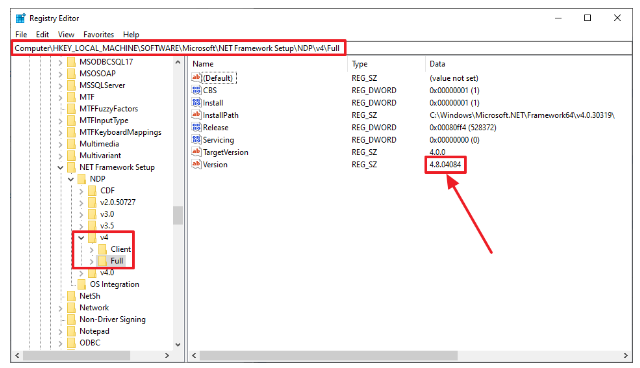This screenshot has height=368, width=640.
Task: Click the v3.0 folder icon
Action: pyautogui.click(x=93, y=214)
